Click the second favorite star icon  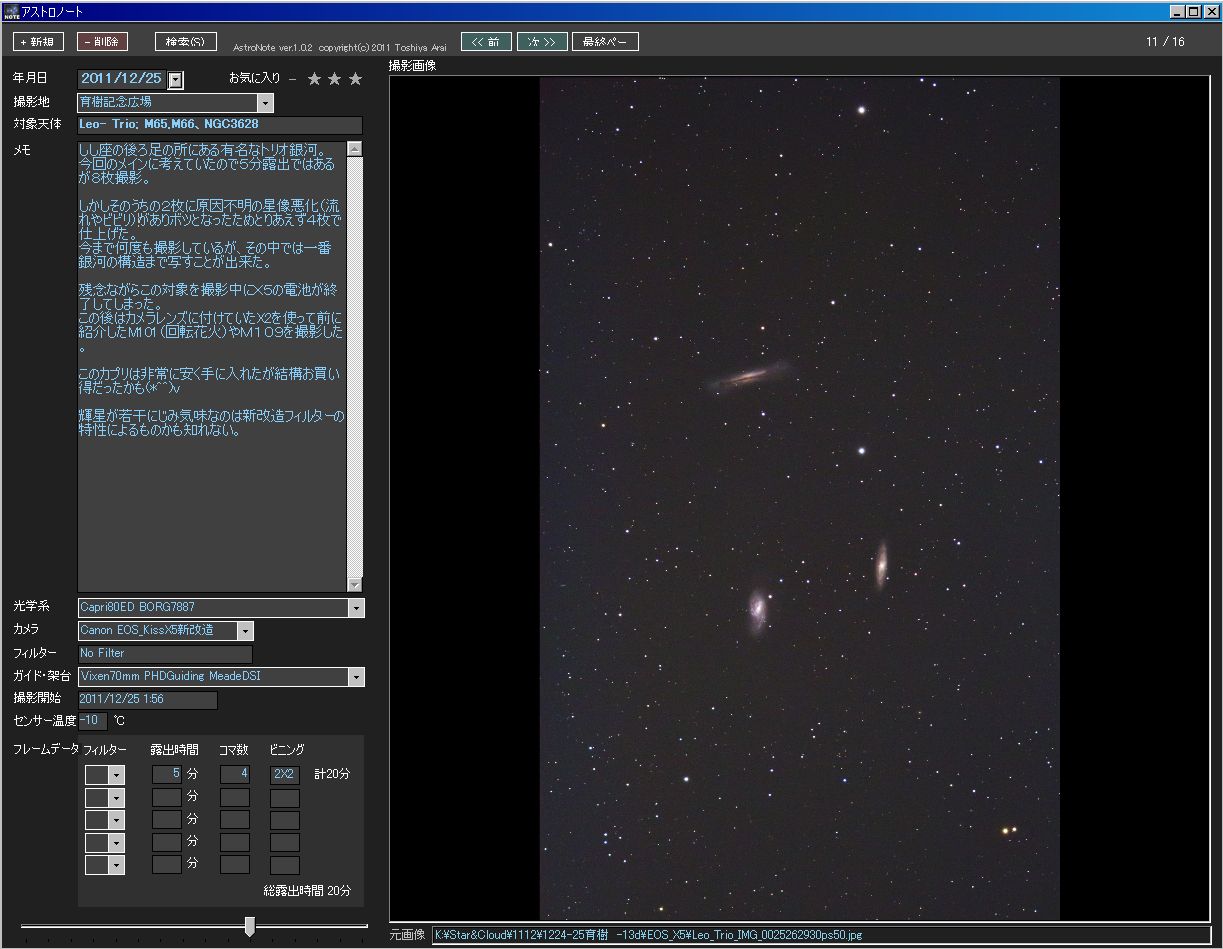(335, 79)
